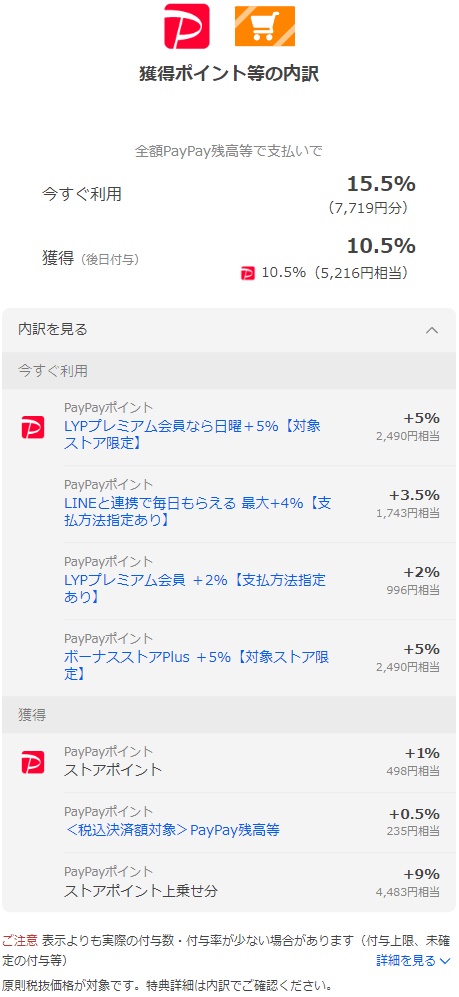Screen dimensions: 459x997
Task: Click the 内訳を見る header label
Action: (53, 329)
